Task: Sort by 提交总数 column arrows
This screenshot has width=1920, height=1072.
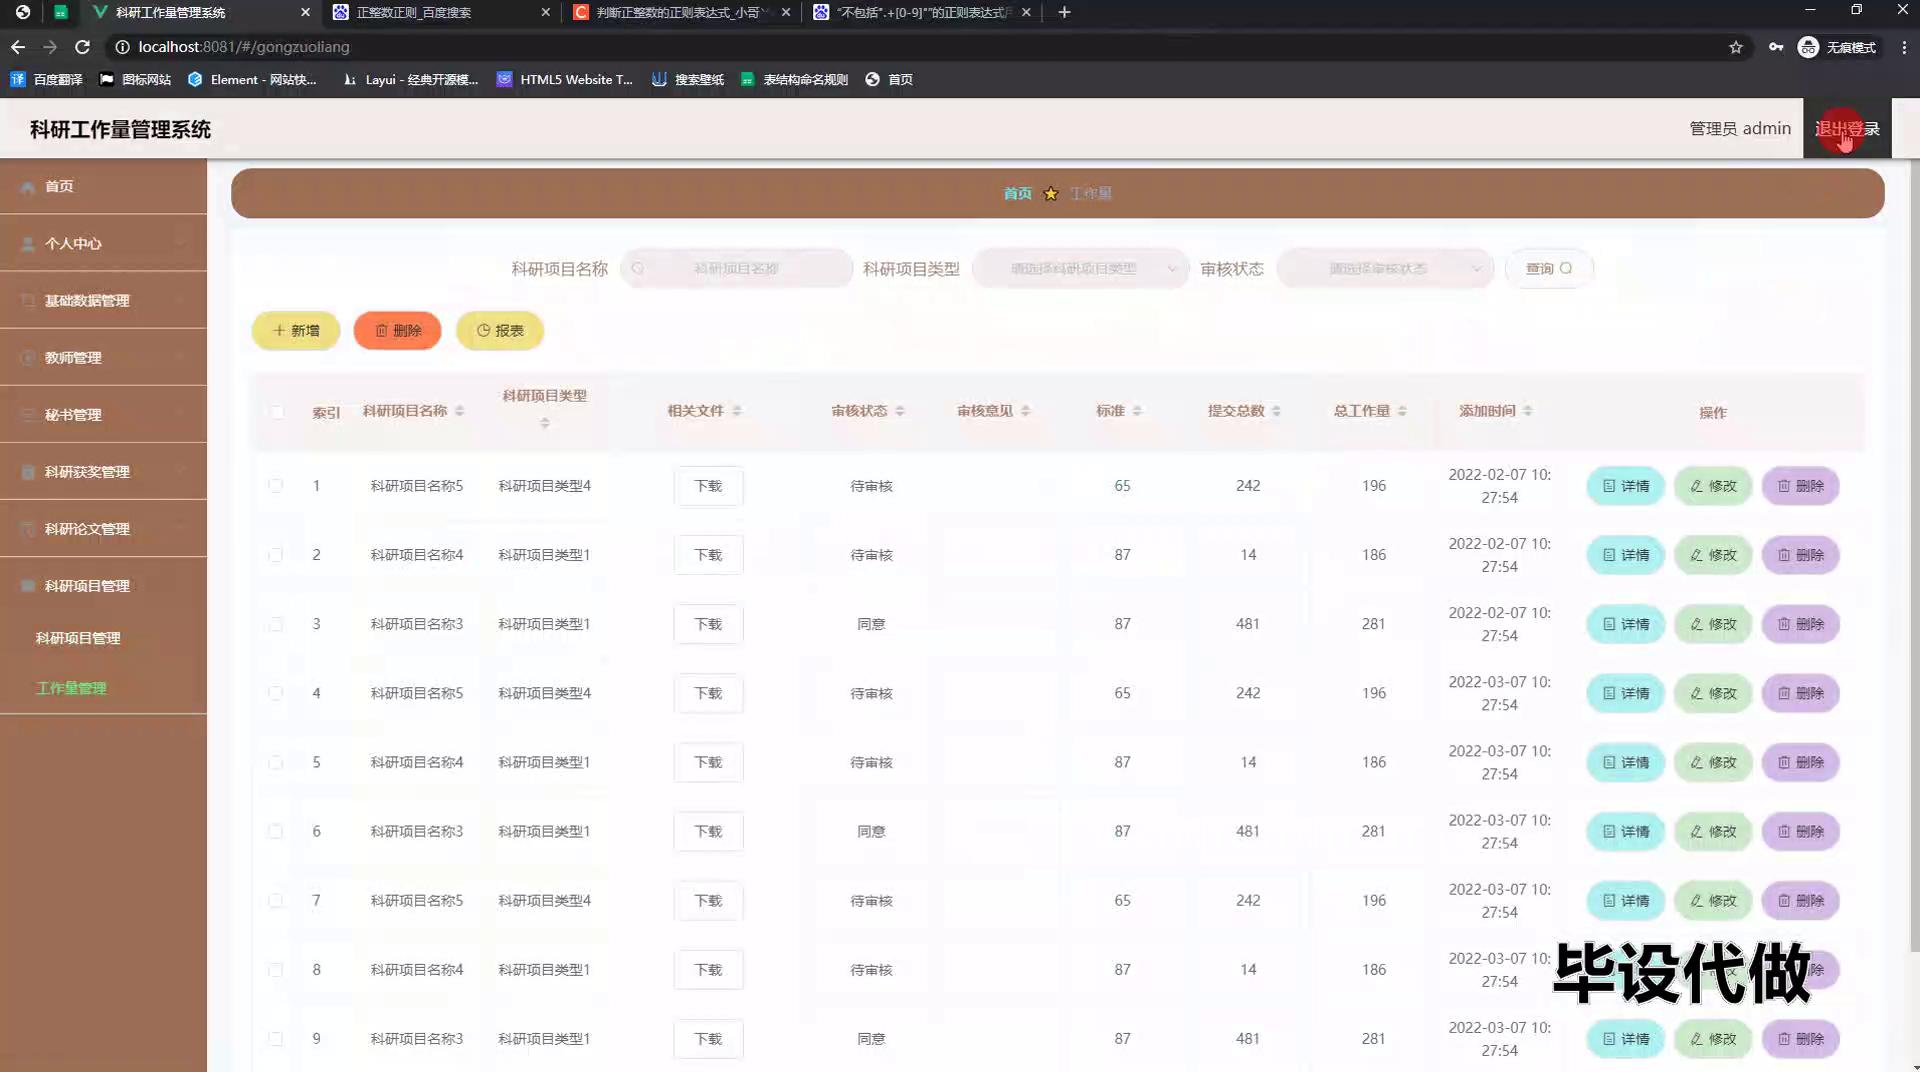Action: (x=1276, y=411)
